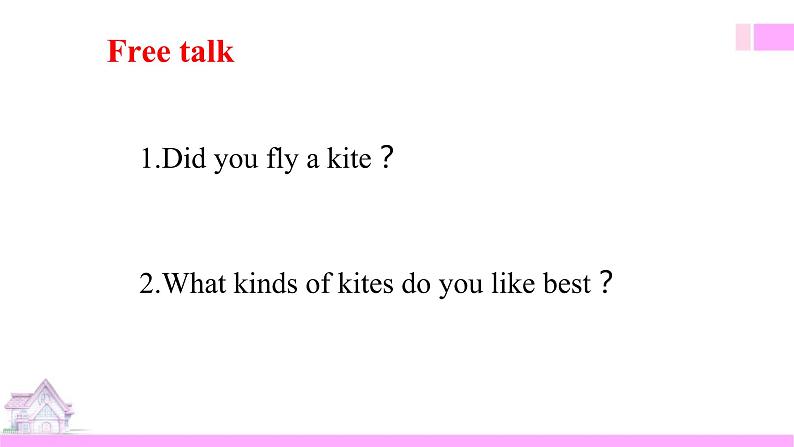The height and width of the screenshot is (447, 794).
Task: Select the bright pink rectangle decoration
Action: (x=774, y=37)
